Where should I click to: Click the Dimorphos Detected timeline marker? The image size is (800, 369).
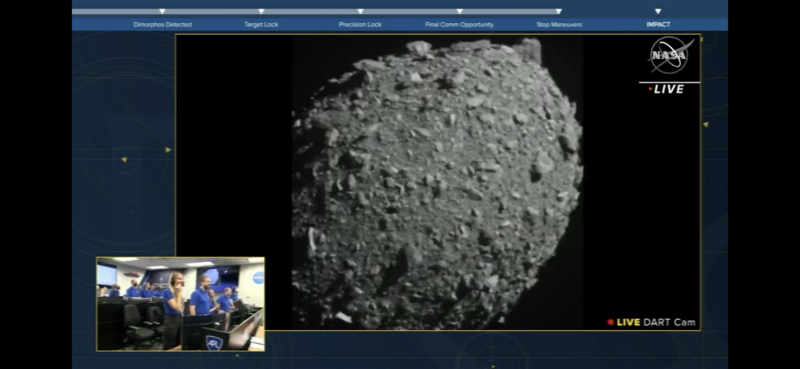click(162, 11)
